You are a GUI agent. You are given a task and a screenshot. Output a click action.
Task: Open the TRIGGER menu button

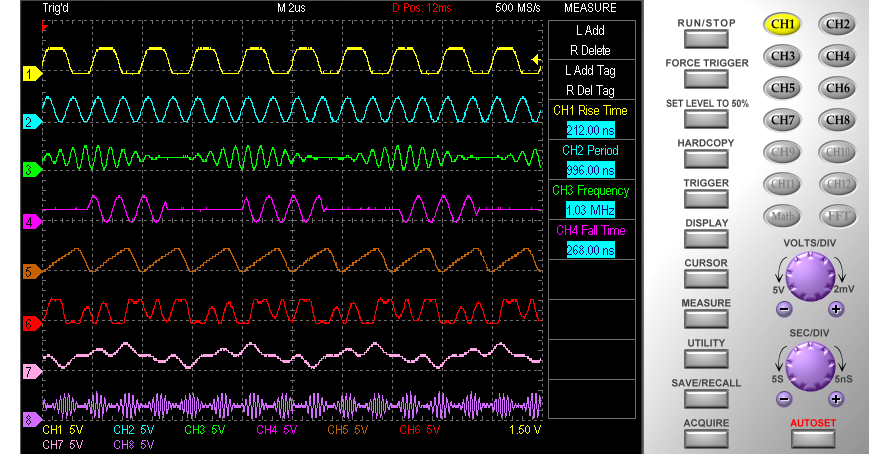pos(706,199)
